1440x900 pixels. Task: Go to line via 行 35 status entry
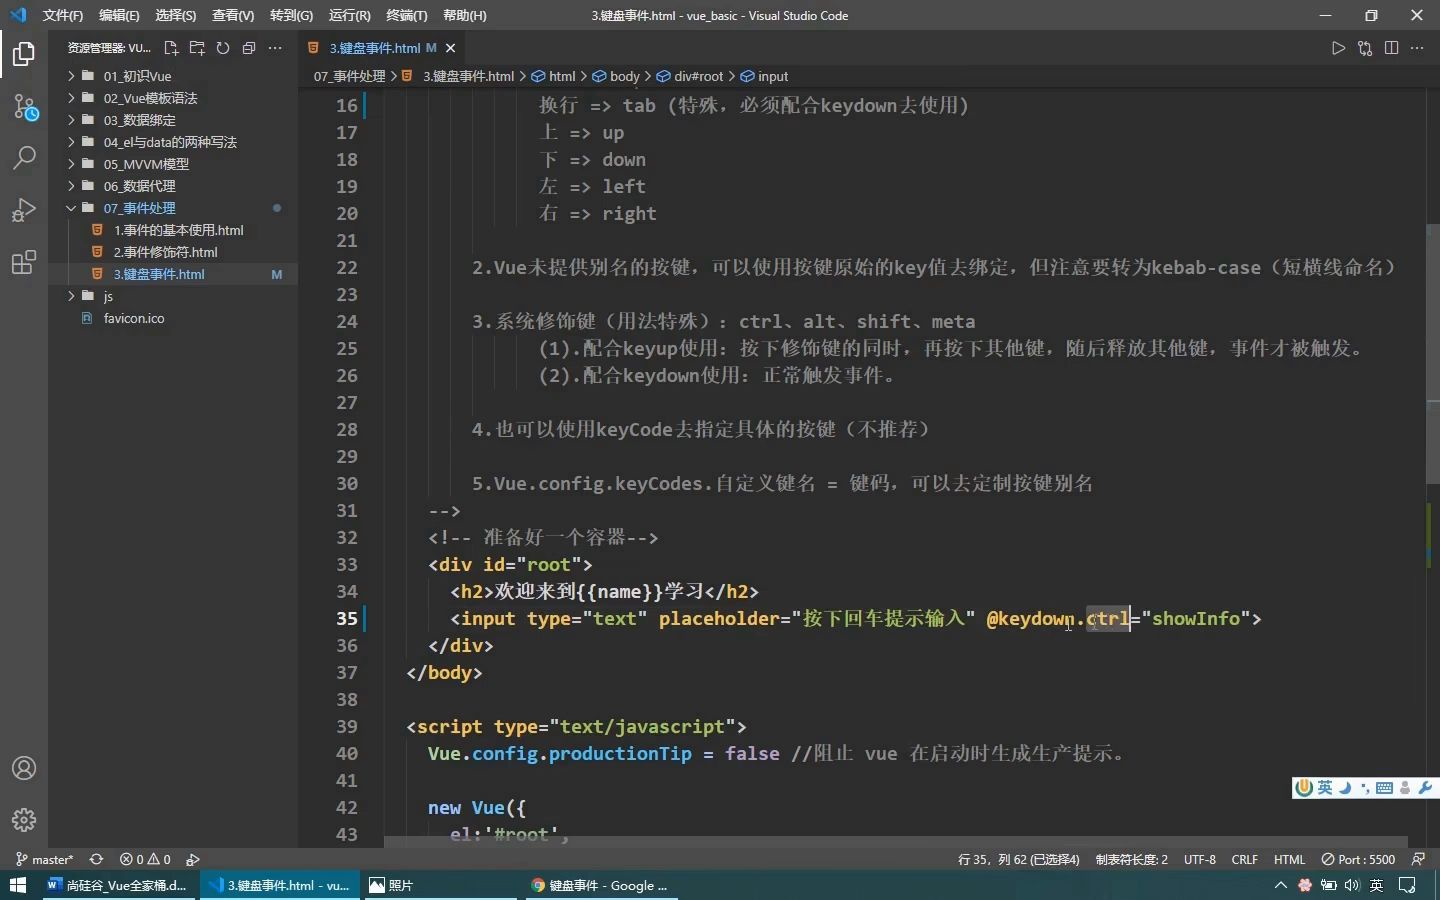pos(1019,859)
